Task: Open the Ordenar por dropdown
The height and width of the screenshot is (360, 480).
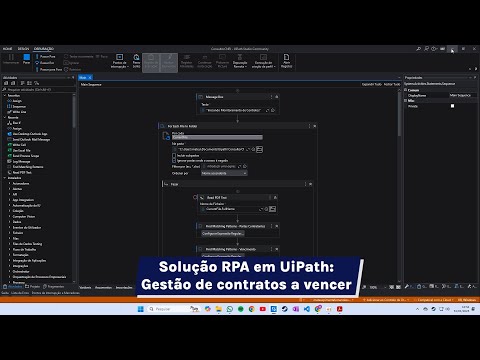Action: (224, 173)
